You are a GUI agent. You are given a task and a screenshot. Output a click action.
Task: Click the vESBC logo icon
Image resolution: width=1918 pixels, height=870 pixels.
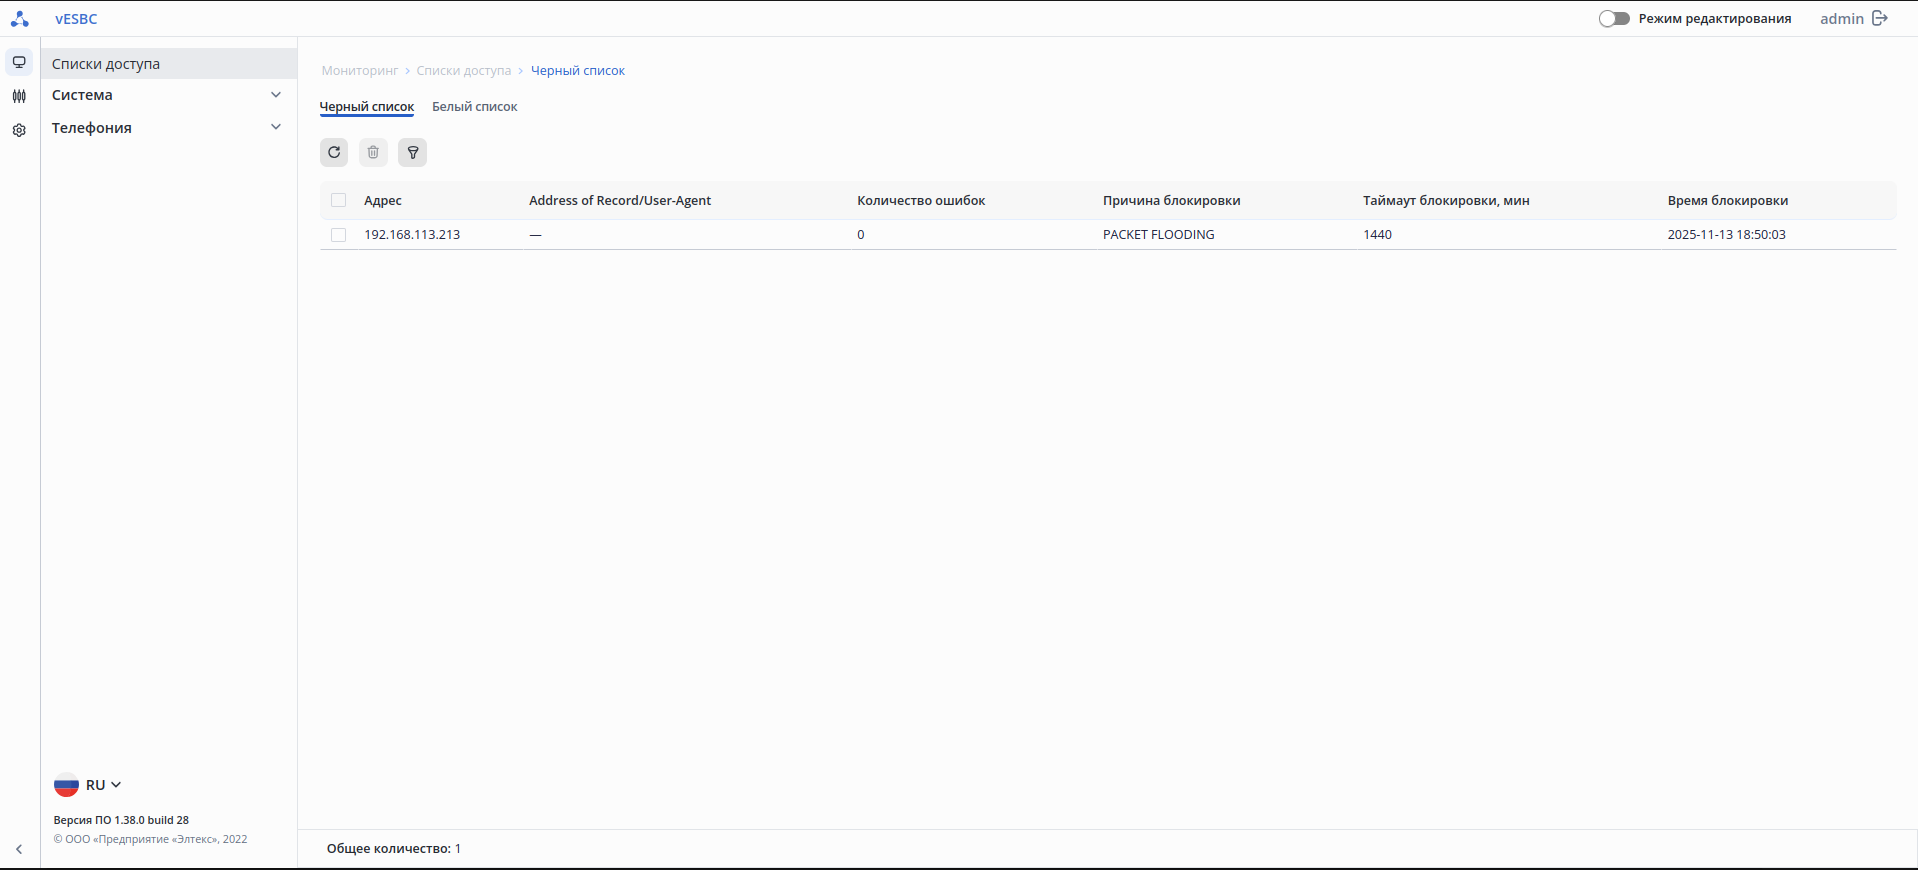tap(20, 18)
